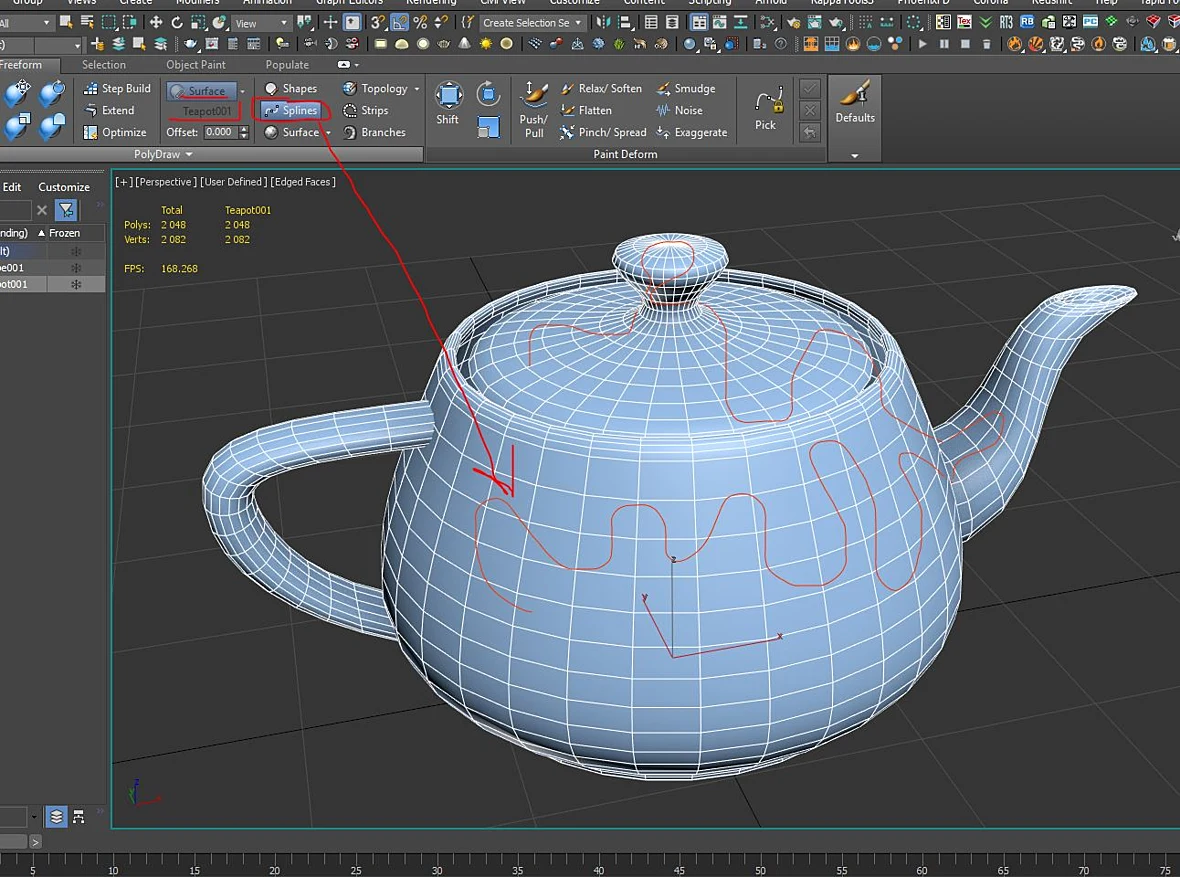The image size is (1180, 877).
Task: Toggle the Angle Snap button
Action: 399,22
